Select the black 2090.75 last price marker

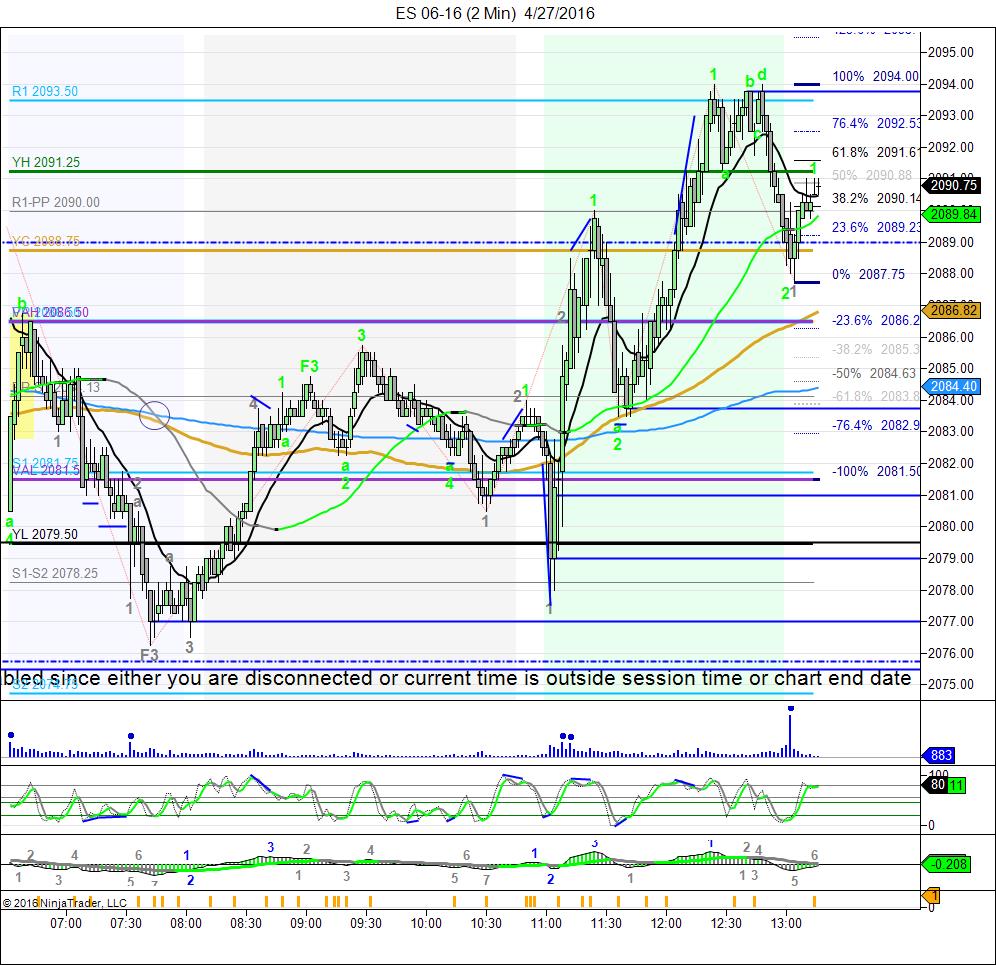(953, 185)
